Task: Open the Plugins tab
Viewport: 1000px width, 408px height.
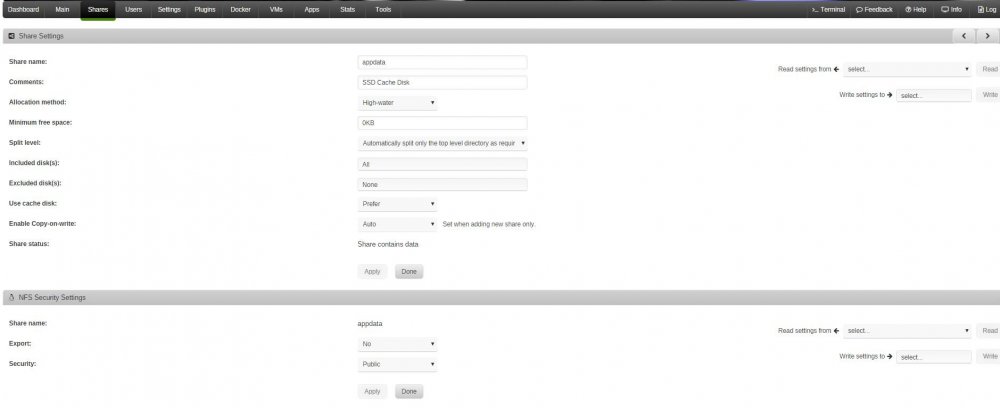Action: (205, 10)
